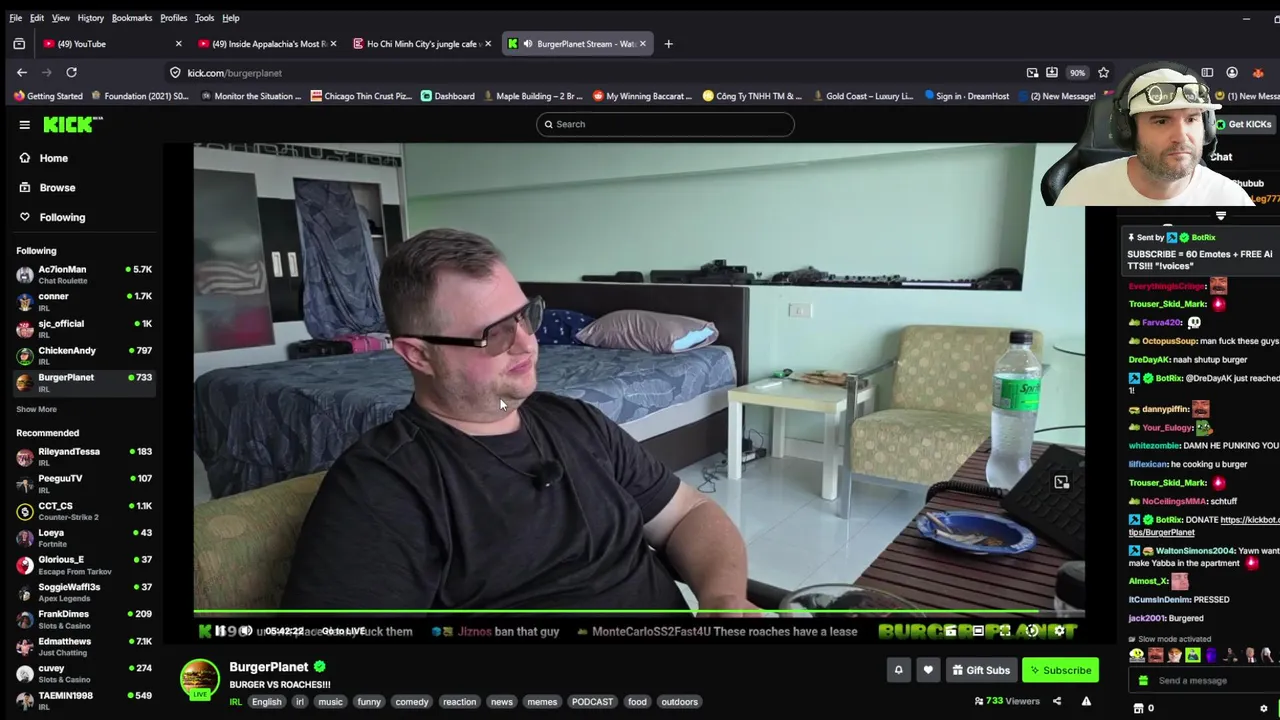Open conner followed channel
1280x720 pixels.
pyautogui.click(x=84, y=301)
